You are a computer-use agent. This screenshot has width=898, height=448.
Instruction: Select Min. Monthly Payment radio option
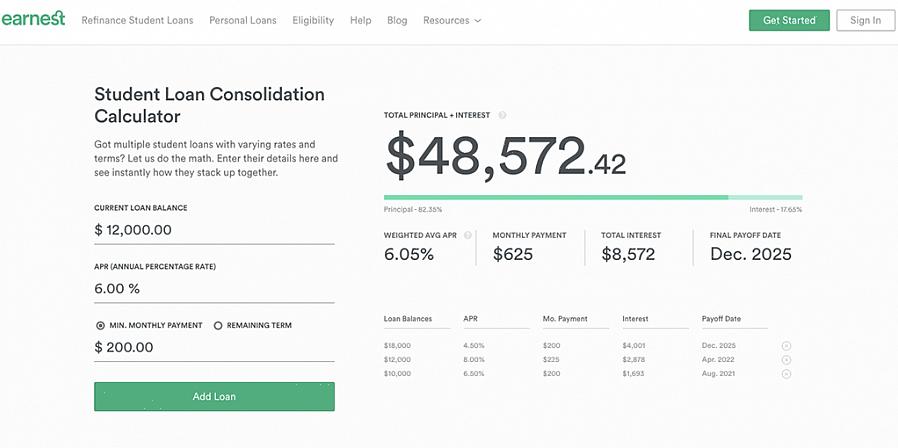click(101, 325)
